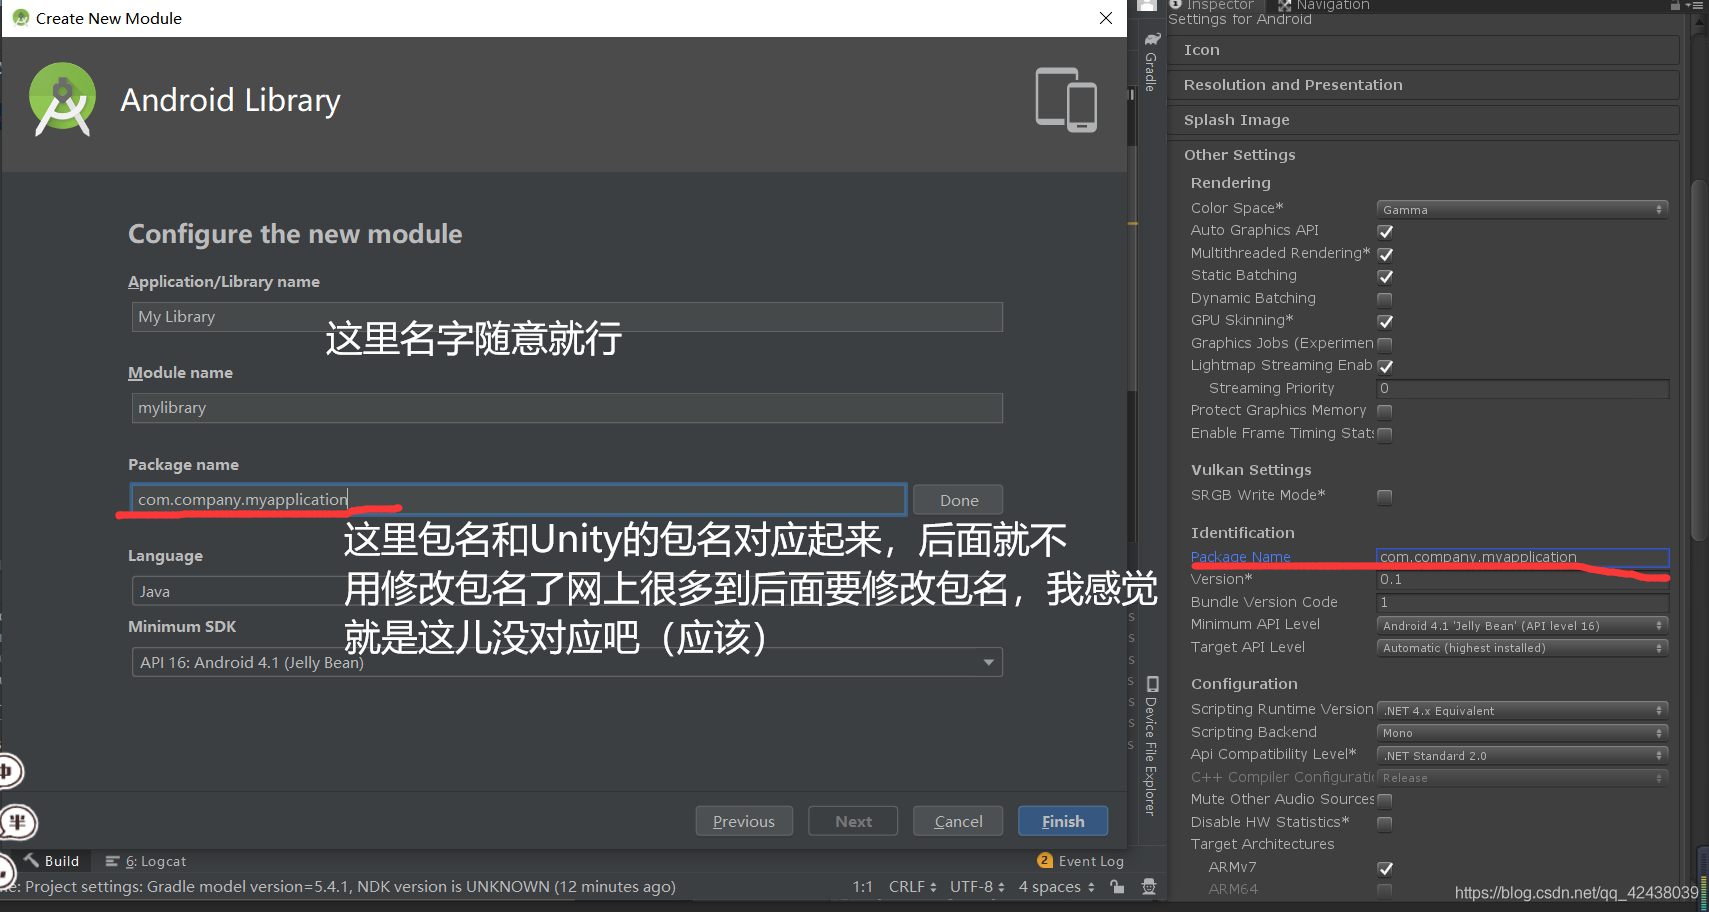The height and width of the screenshot is (912, 1709).
Task: Open the Gradle side panel tab
Action: pos(1151,62)
